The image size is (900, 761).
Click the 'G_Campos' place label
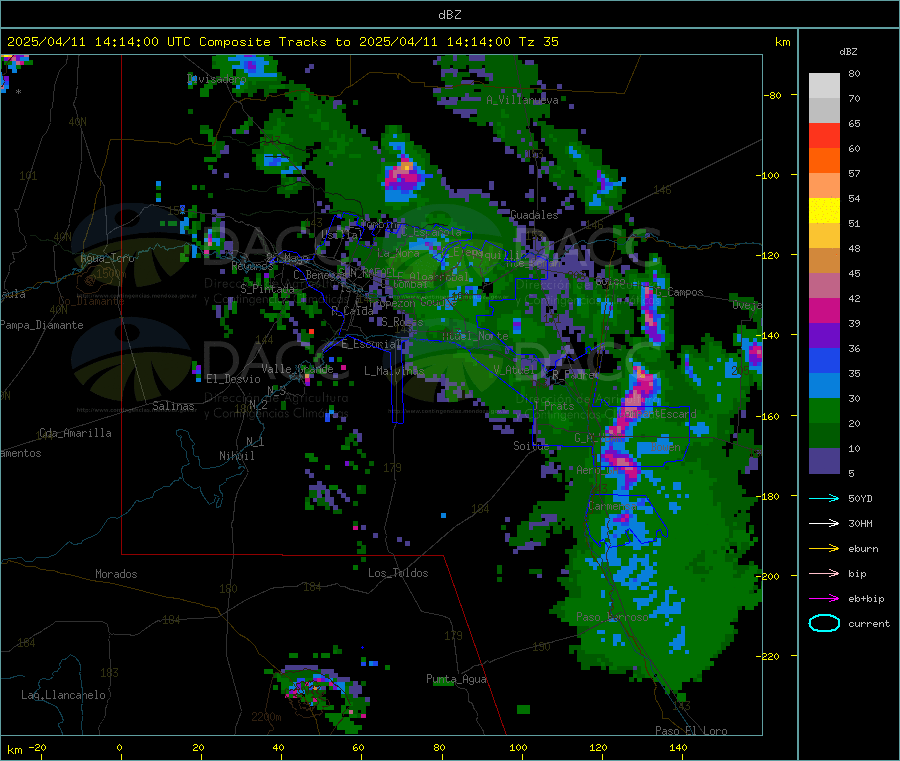[679, 292]
